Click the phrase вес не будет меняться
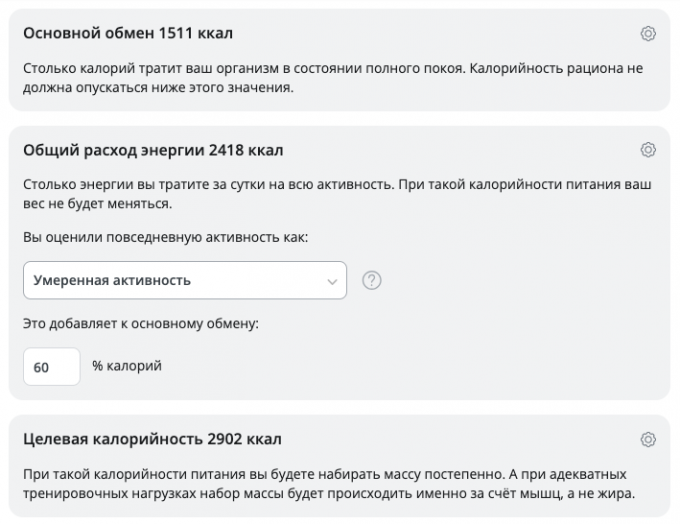Image resolution: width=680 pixels, height=524 pixels. [98, 204]
